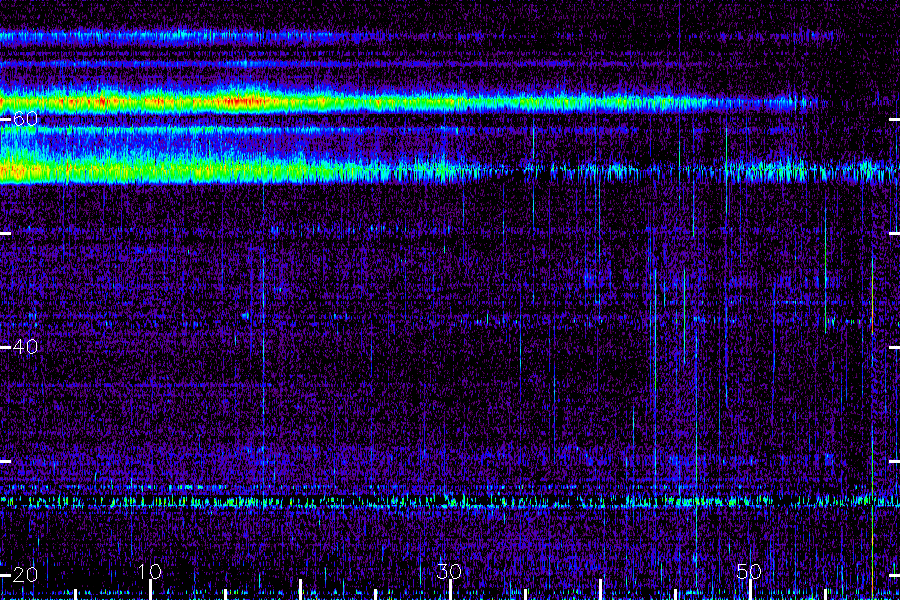Click the 50 time axis label

coord(749,571)
